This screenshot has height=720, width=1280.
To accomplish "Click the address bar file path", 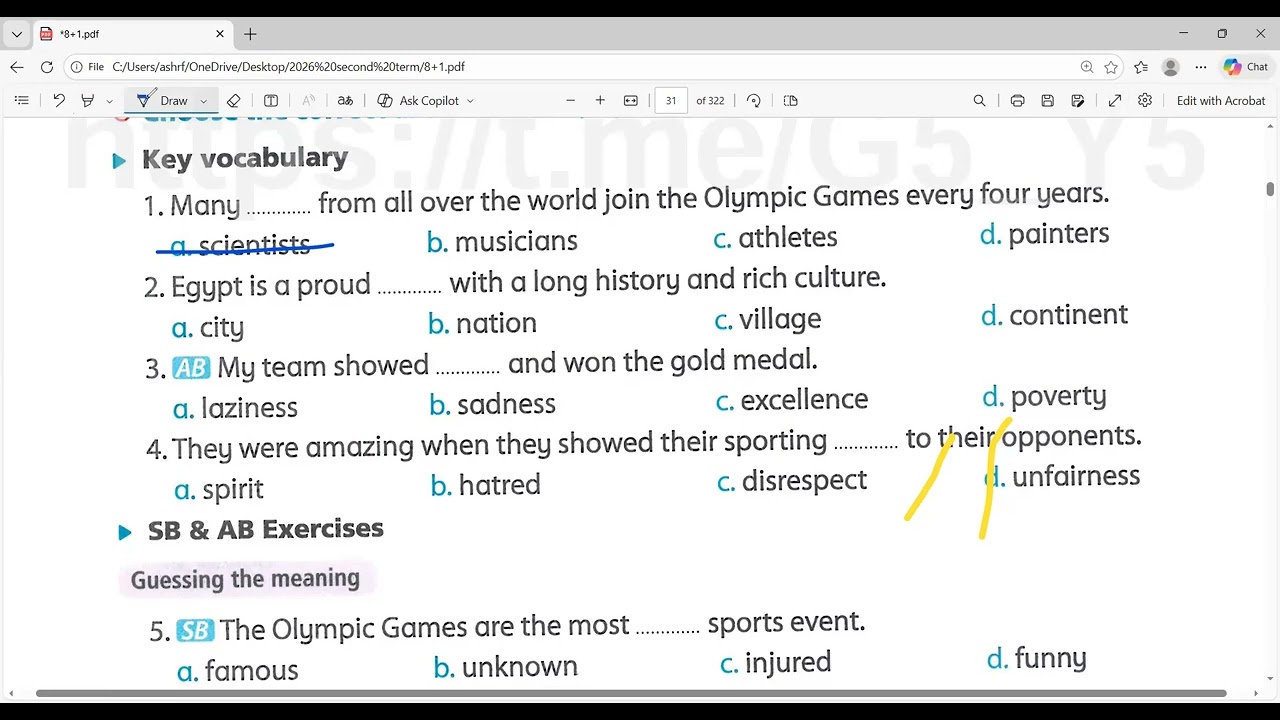I will coord(289,67).
